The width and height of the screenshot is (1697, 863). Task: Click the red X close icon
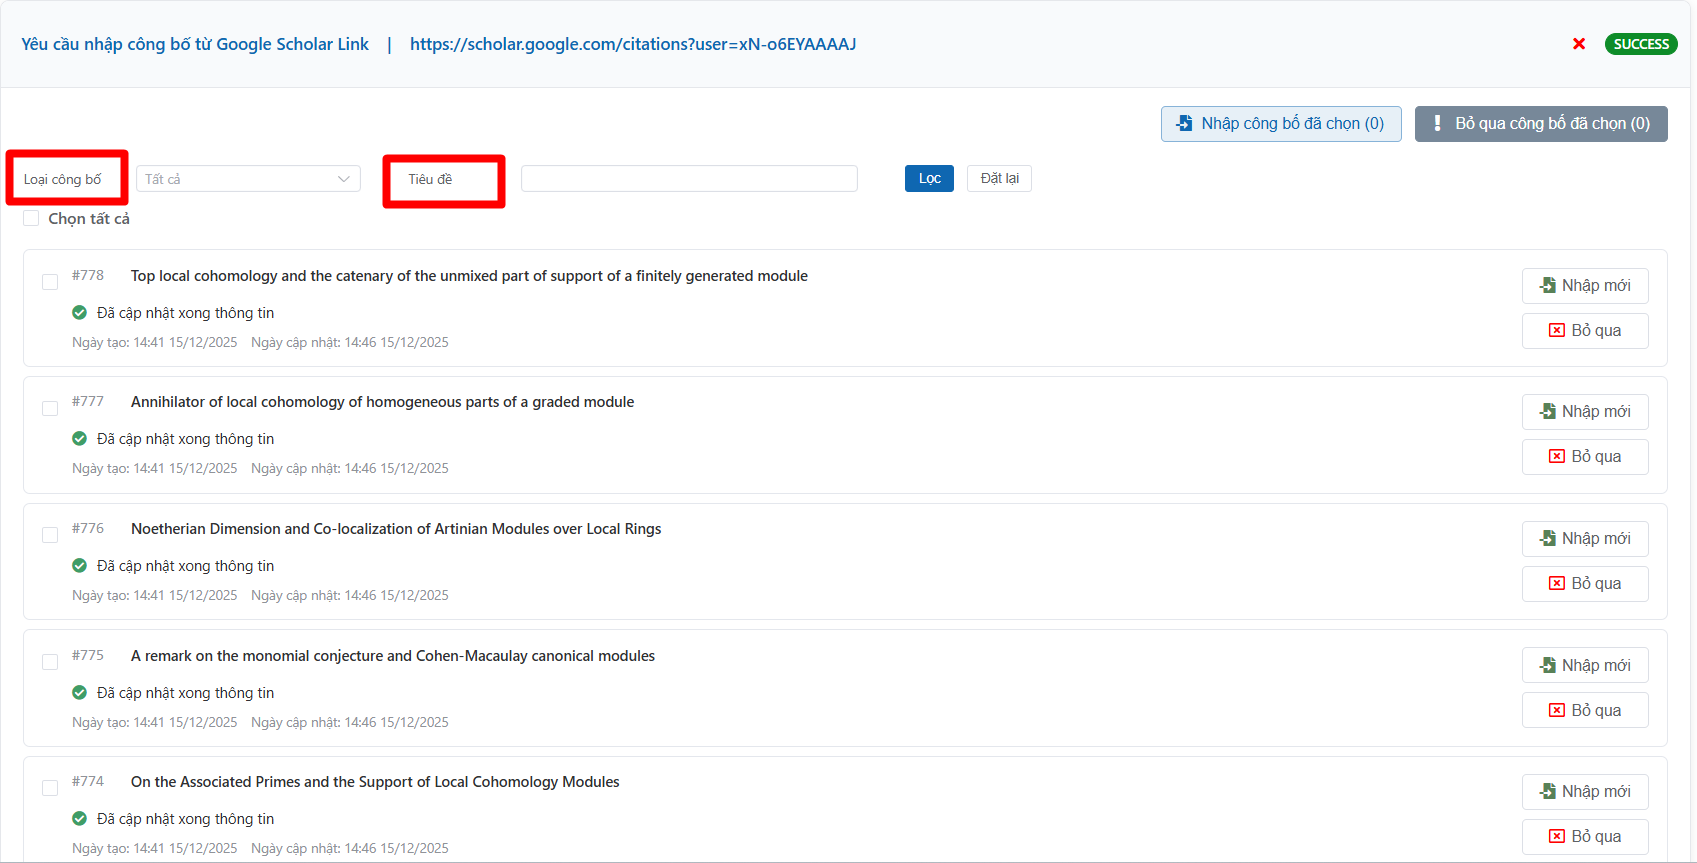[1579, 44]
